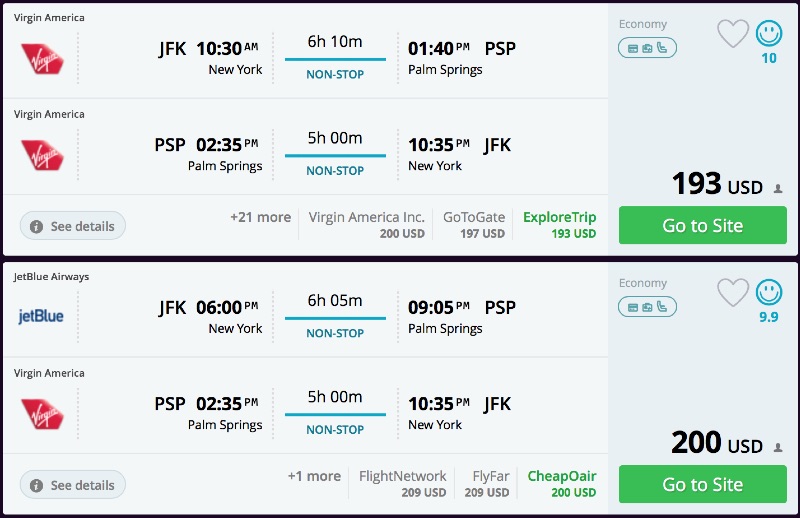Go to Site for the 193 USD fare

[702, 225]
